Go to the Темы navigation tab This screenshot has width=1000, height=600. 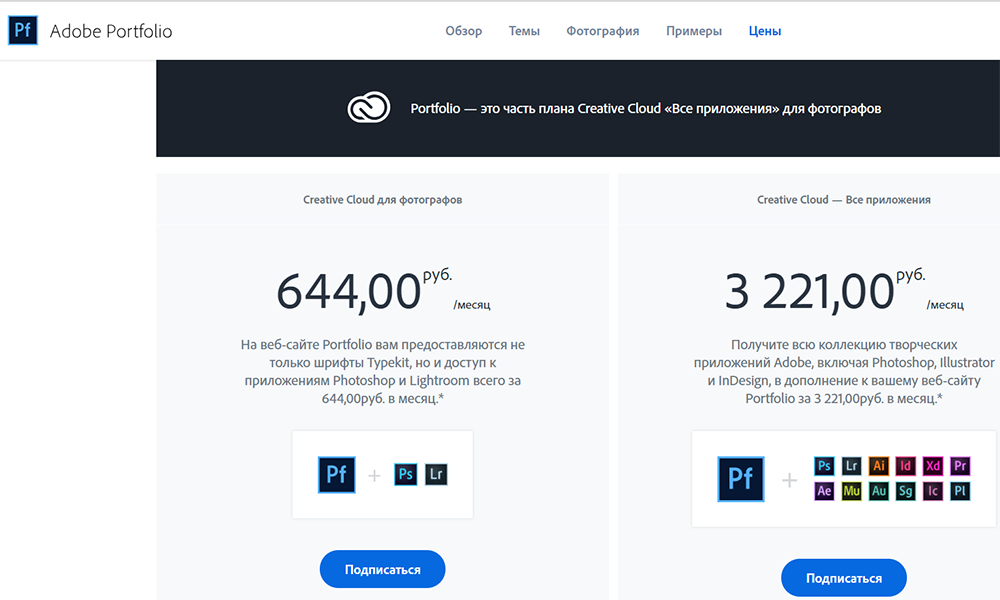coord(524,31)
